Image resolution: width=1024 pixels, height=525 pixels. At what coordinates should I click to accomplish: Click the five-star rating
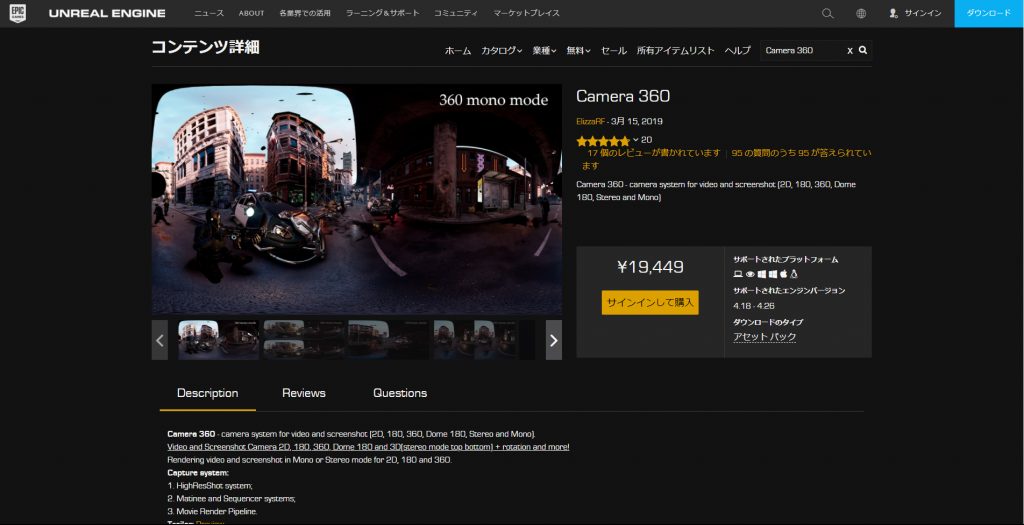[603, 140]
